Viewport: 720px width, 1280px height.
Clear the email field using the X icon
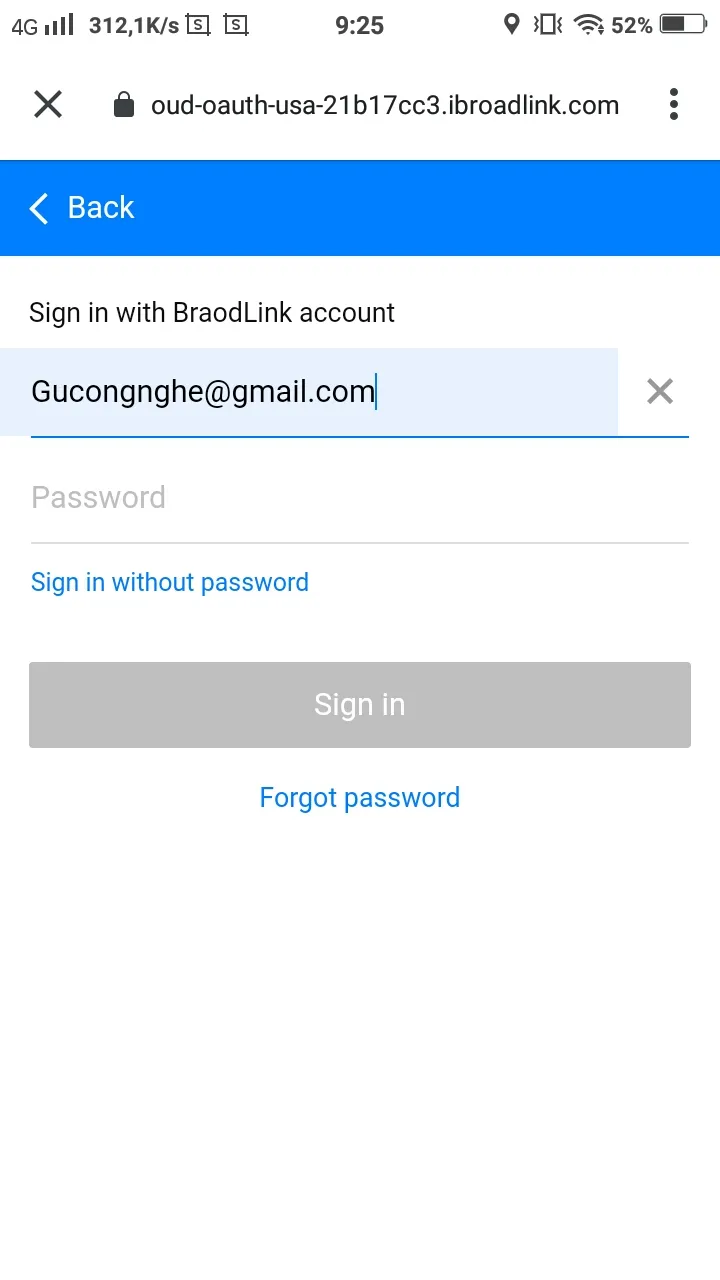coord(660,391)
